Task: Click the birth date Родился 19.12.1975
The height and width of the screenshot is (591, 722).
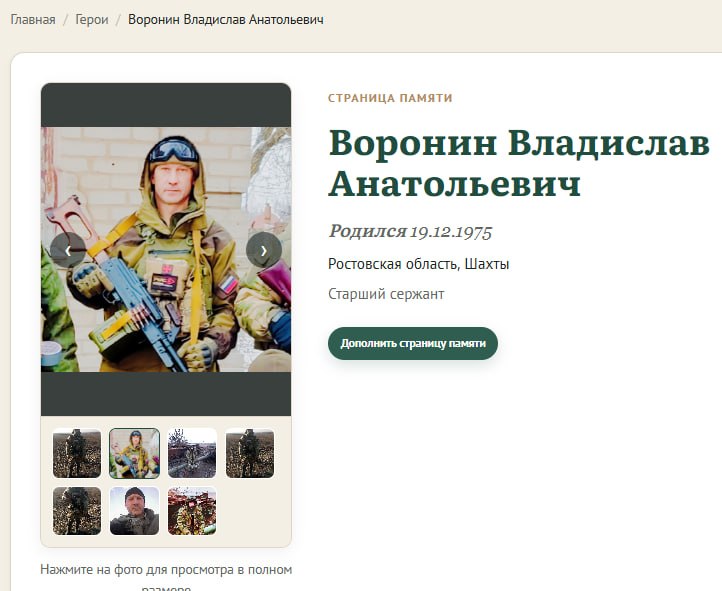Action: click(x=410, y=232)
